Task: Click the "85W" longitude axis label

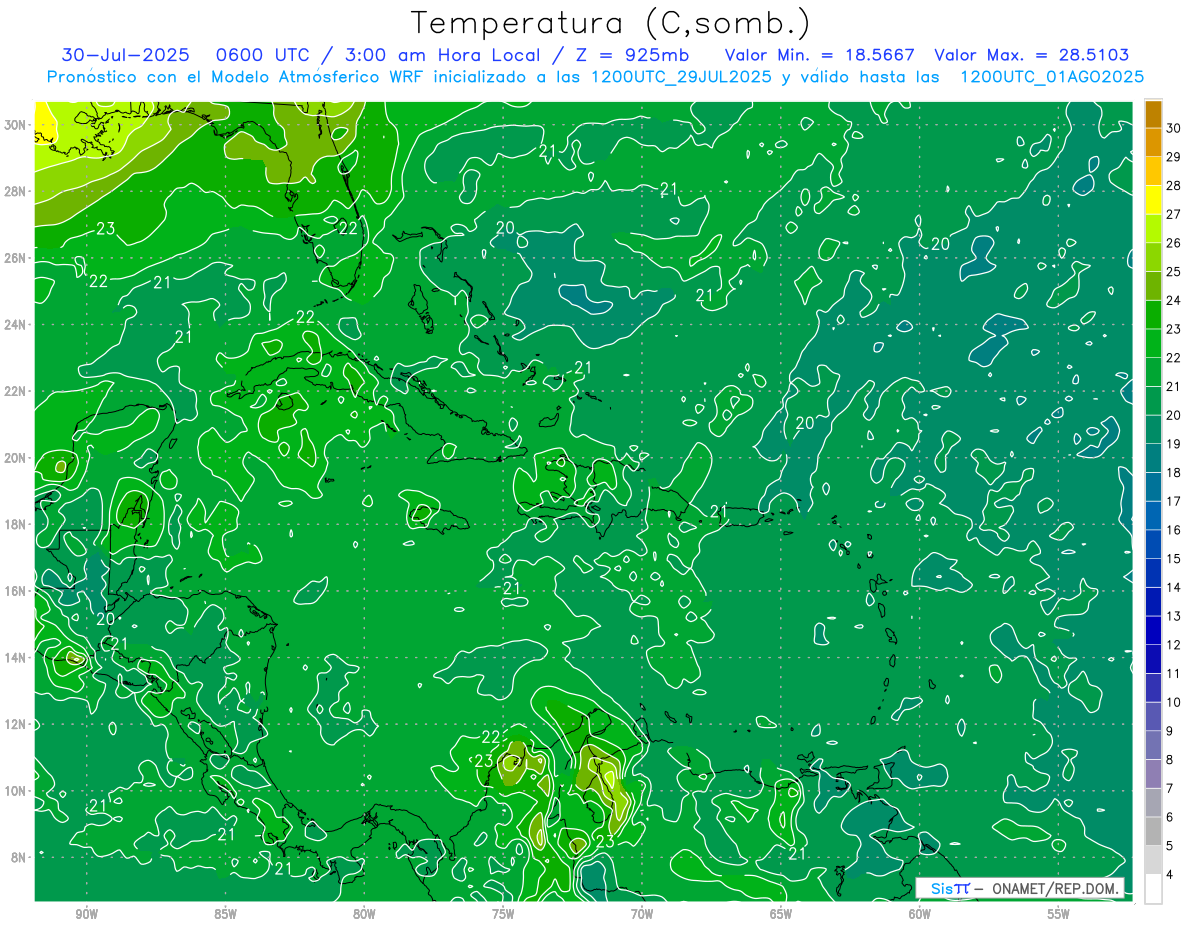Action: click(x=225, y=914)
